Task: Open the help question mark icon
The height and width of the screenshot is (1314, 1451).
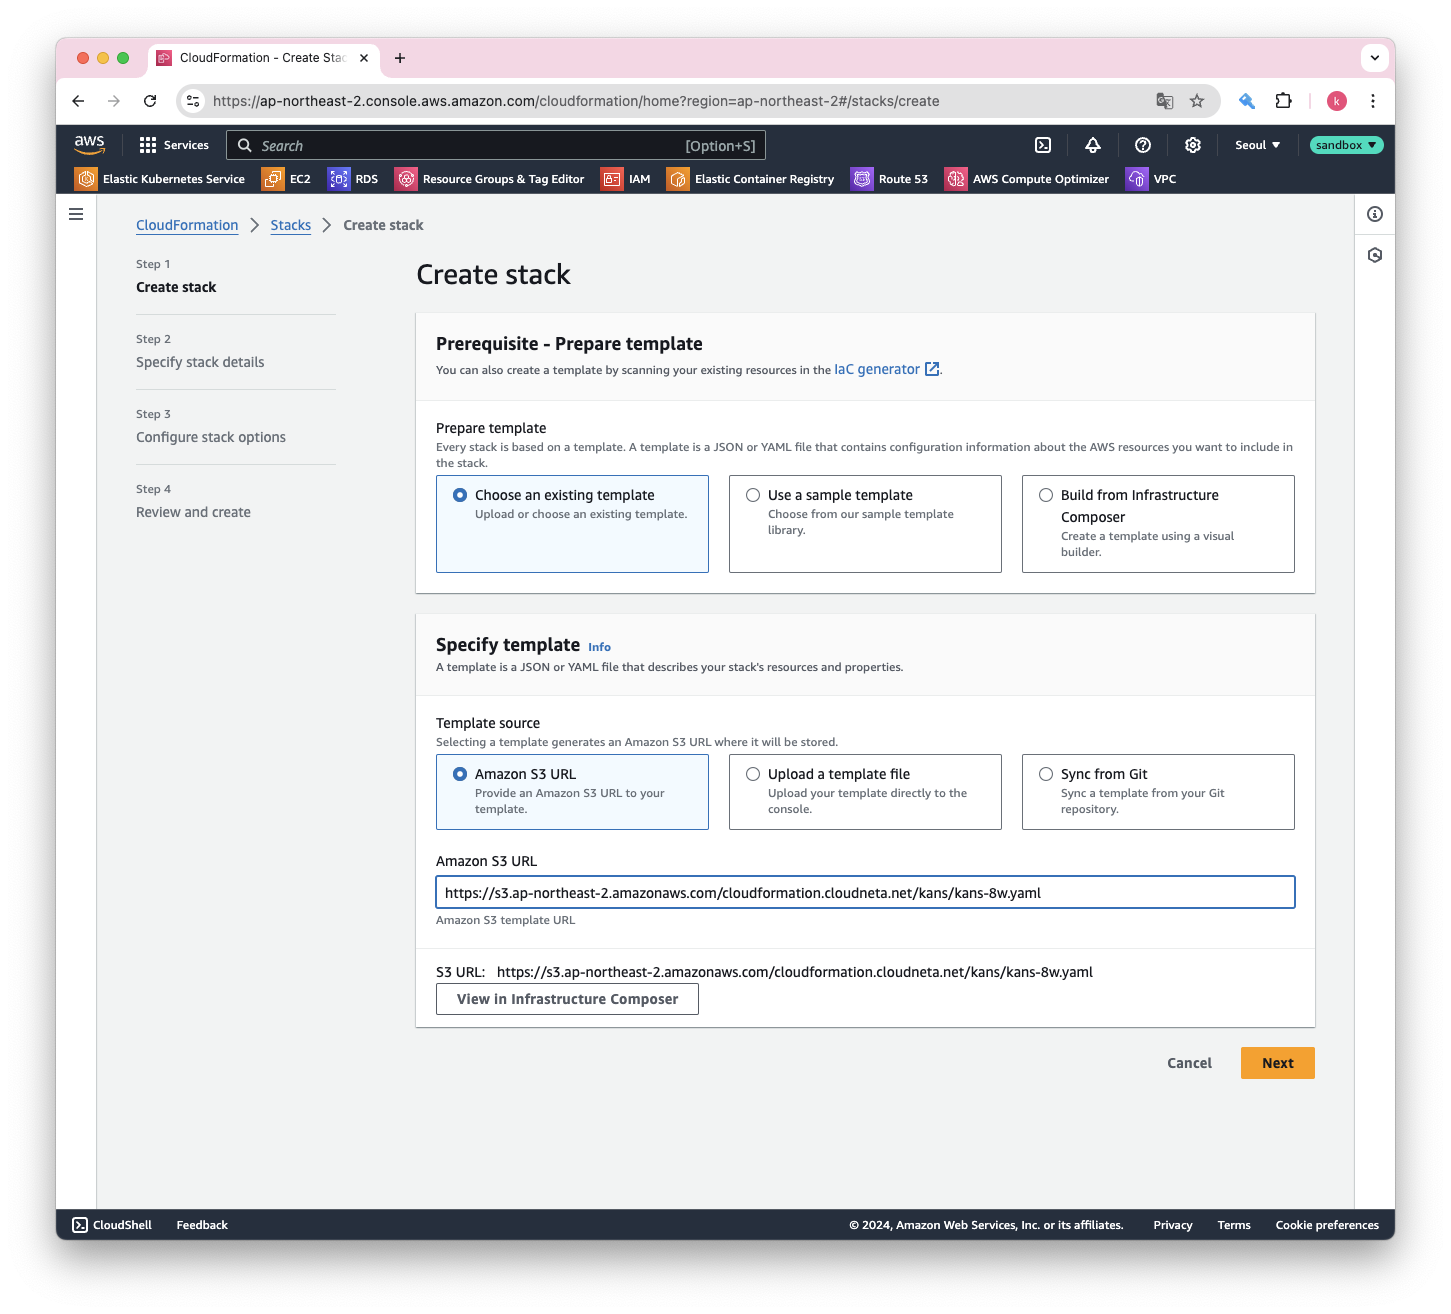Action: pyautogui.click(x=1143, y=145)
